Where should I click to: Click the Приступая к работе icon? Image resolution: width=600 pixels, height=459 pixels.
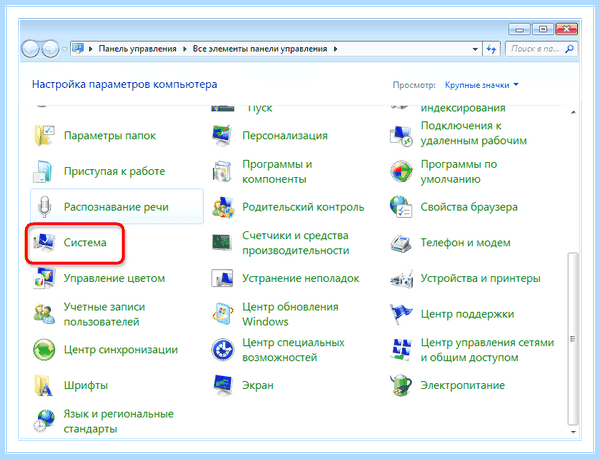pos(43,171)
